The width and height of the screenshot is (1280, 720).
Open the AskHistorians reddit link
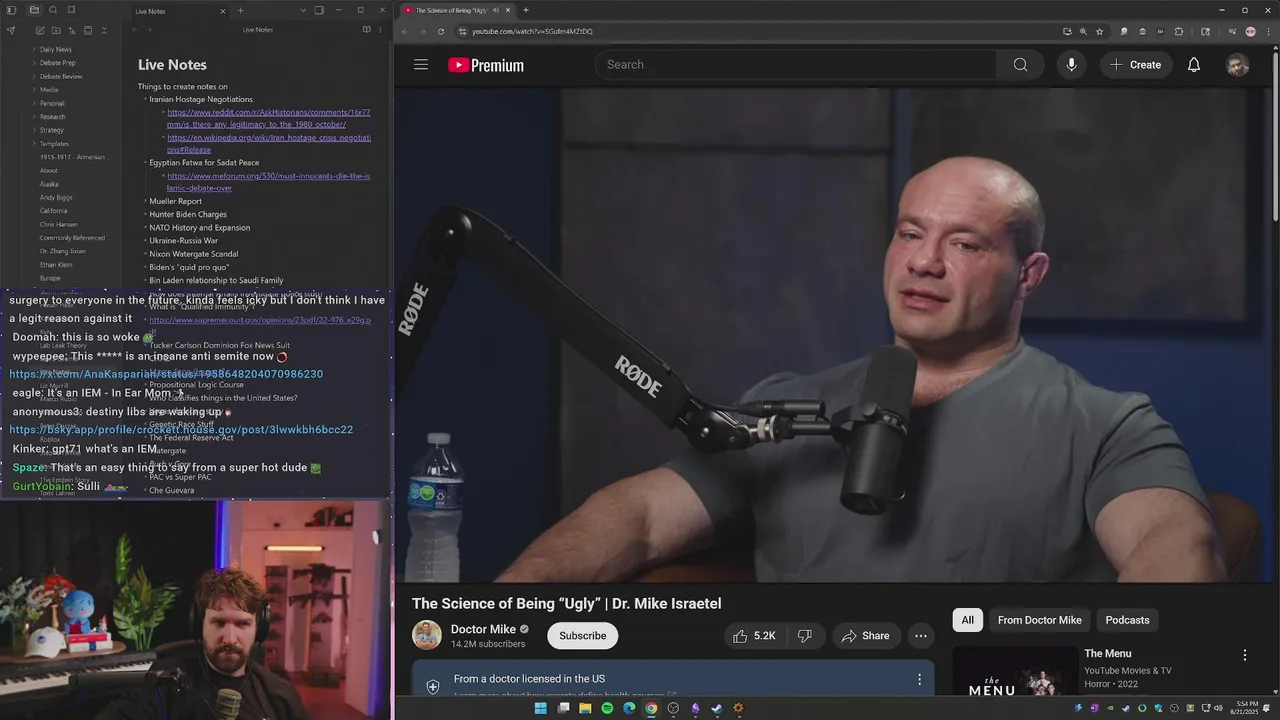point(268,118)
